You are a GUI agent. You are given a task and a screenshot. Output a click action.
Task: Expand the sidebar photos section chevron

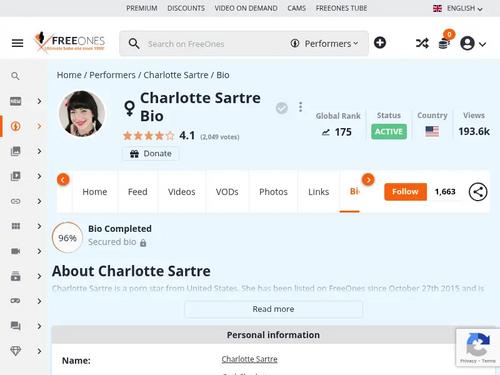(39, 151)
